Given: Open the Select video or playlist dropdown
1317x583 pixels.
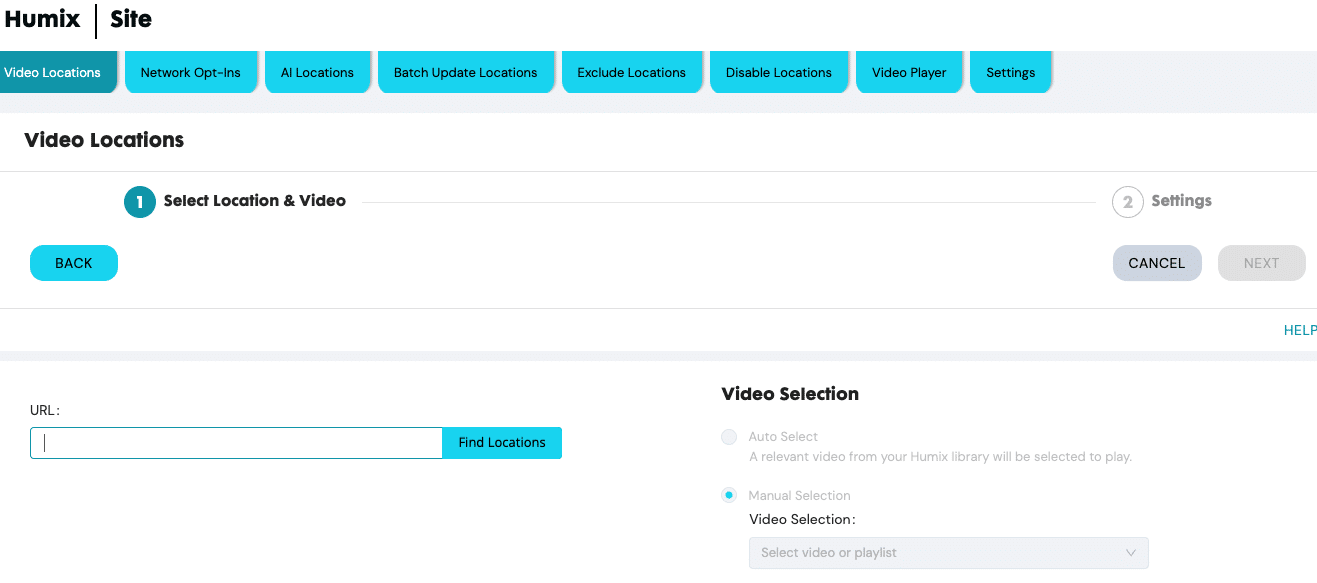Looking at the screenshot, I should point(948,553).
